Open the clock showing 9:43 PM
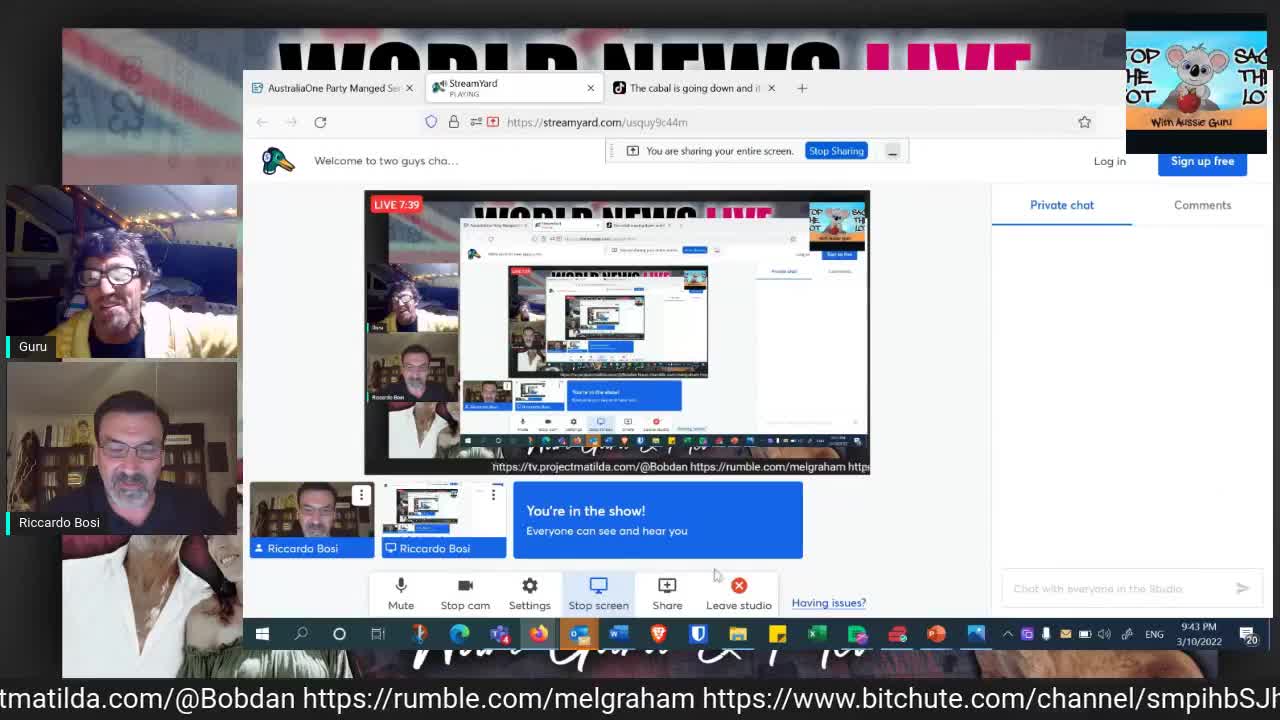The image size is (1280, 720). [x=1199, y=634]
